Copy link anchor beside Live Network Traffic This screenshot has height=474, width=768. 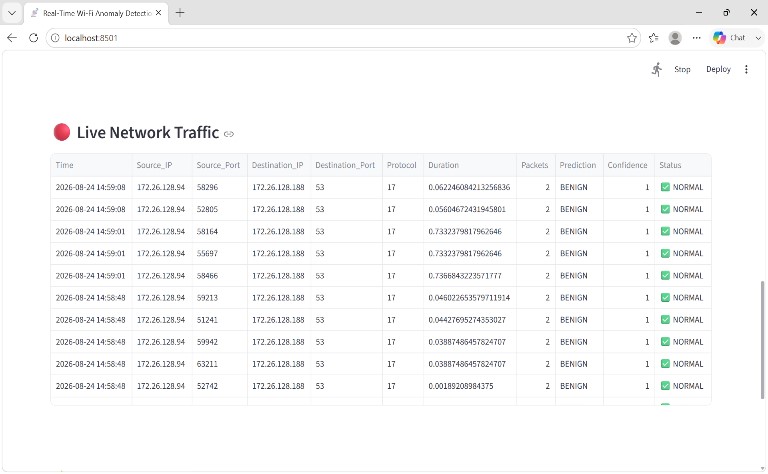(229, 134)
